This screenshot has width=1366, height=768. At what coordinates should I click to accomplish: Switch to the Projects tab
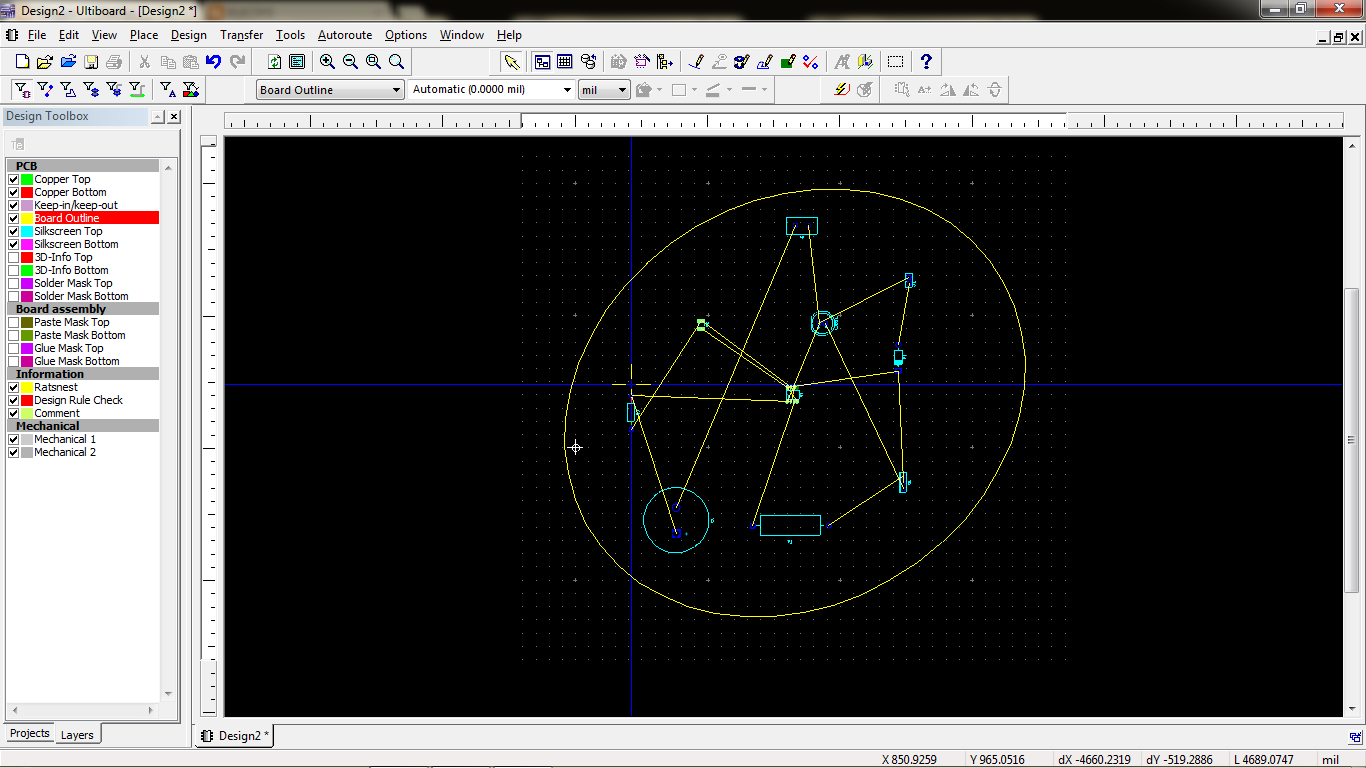click(29, 733)
